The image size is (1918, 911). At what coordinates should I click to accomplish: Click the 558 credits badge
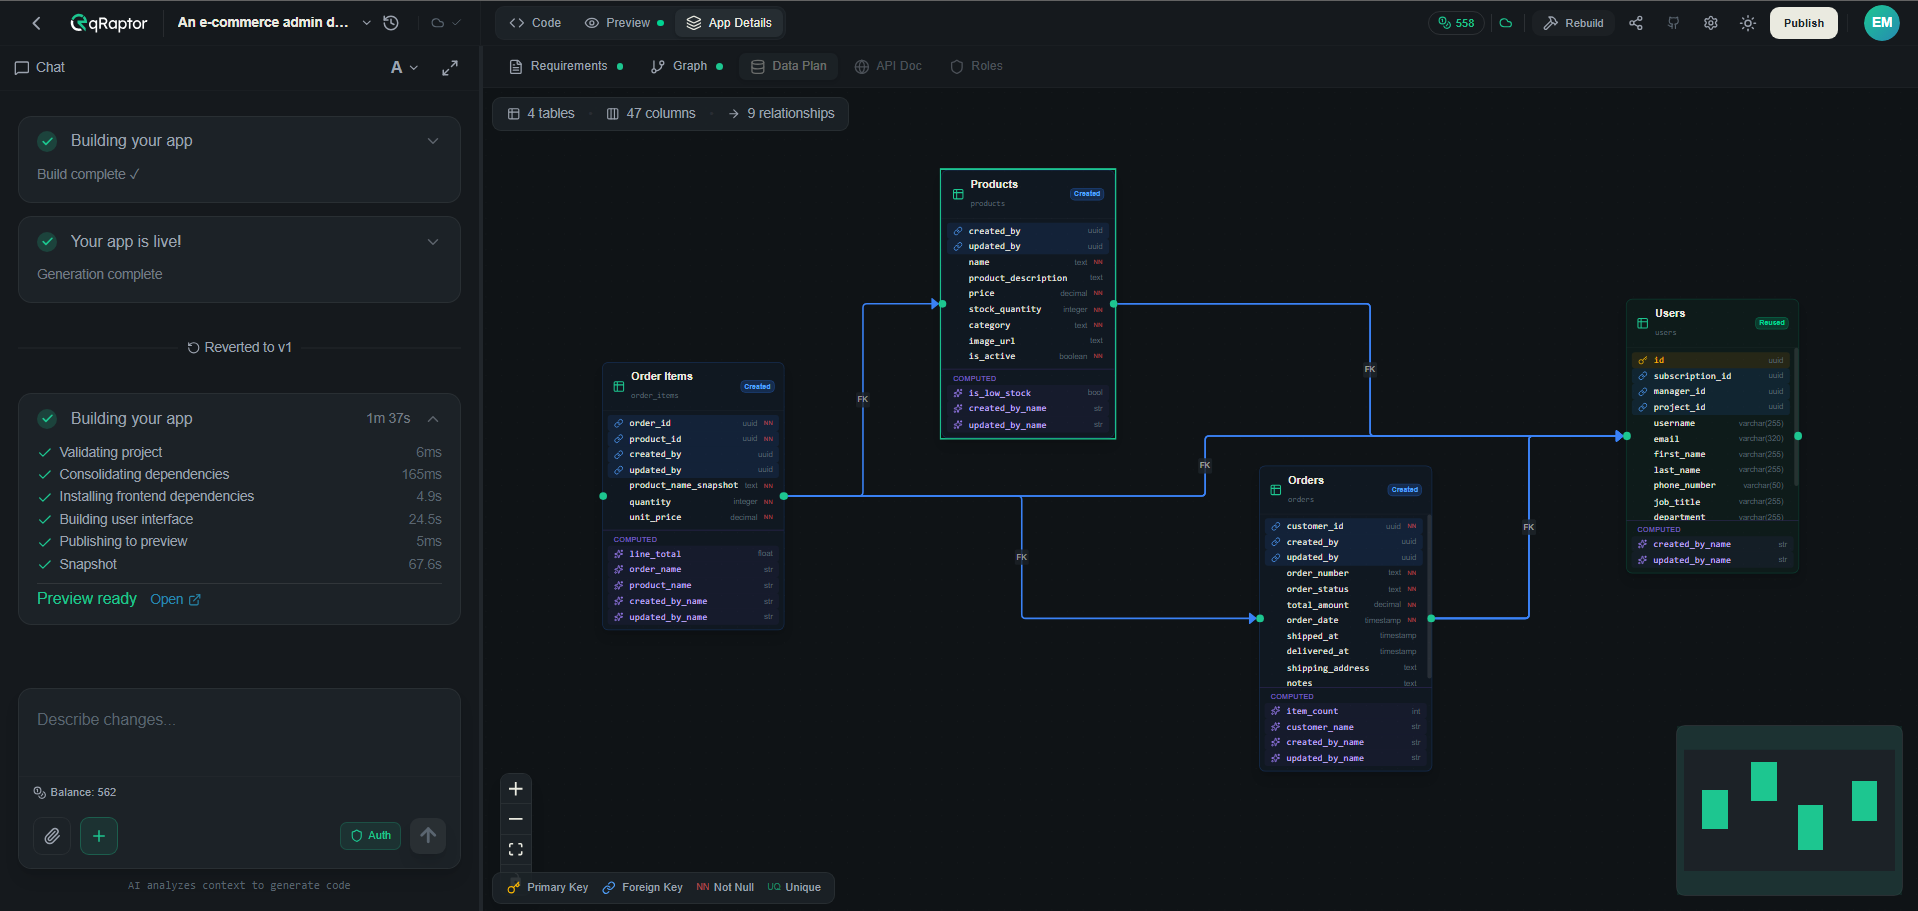(x=1456, y=23)
